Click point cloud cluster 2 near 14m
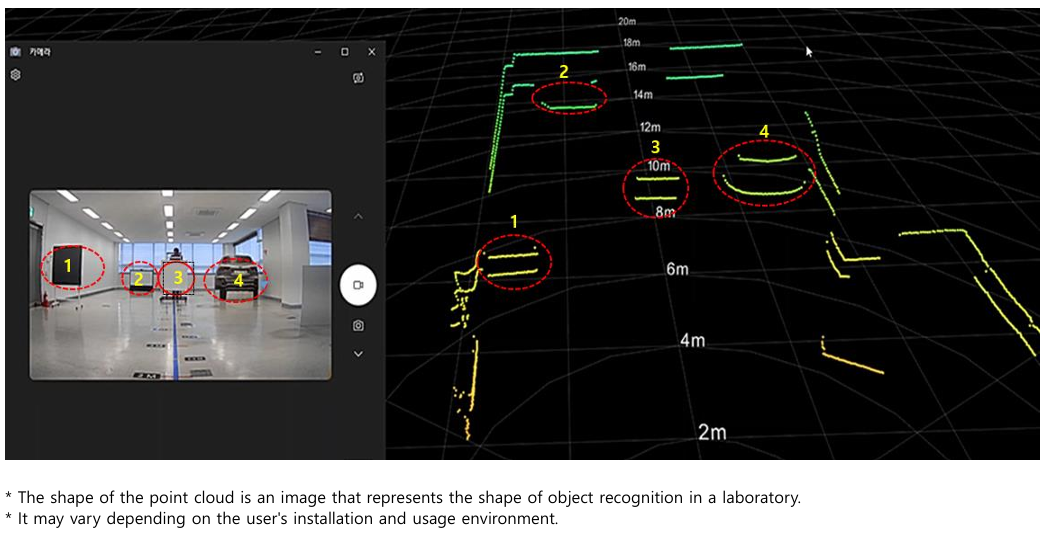The width and height of the screenshot is (1048, 540). [569, 97]
